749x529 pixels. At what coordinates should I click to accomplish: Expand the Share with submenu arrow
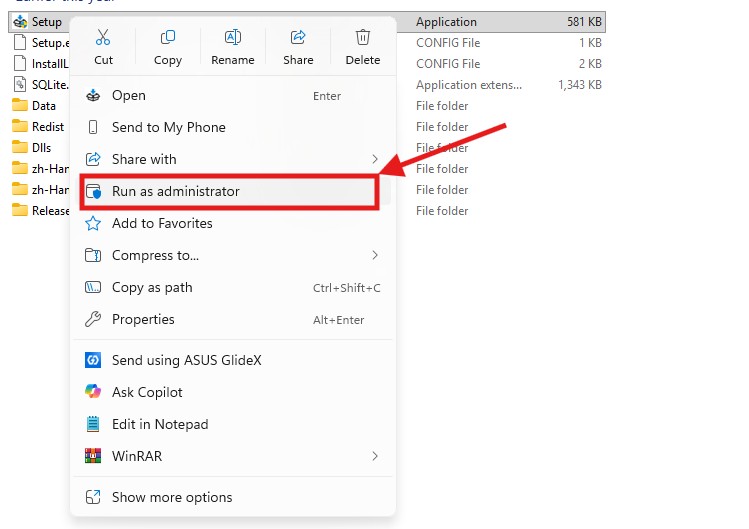click(x=375, y=159)
